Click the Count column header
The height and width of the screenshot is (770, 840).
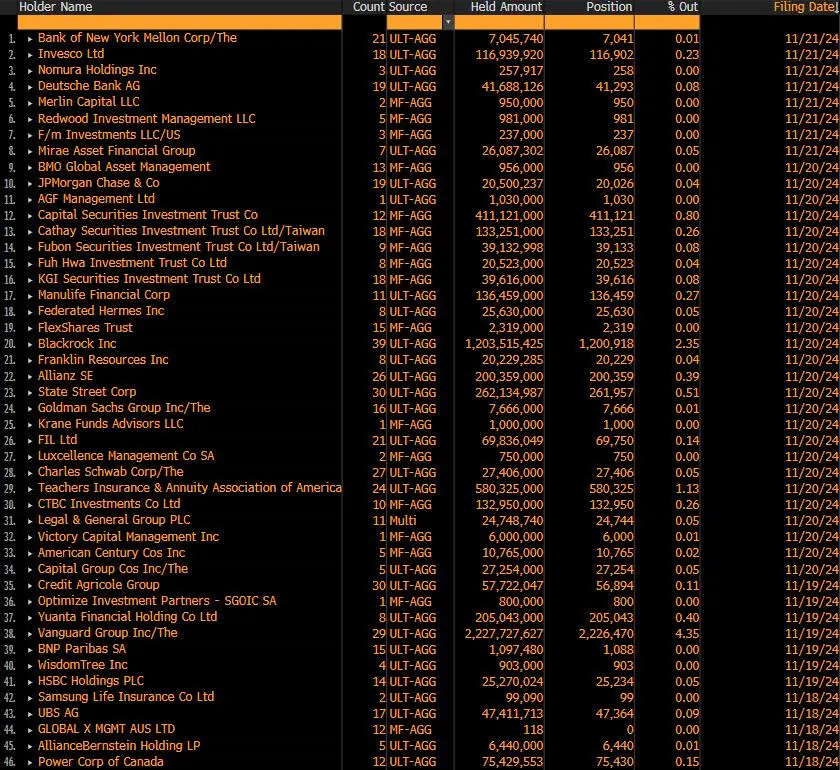(368, 7)
